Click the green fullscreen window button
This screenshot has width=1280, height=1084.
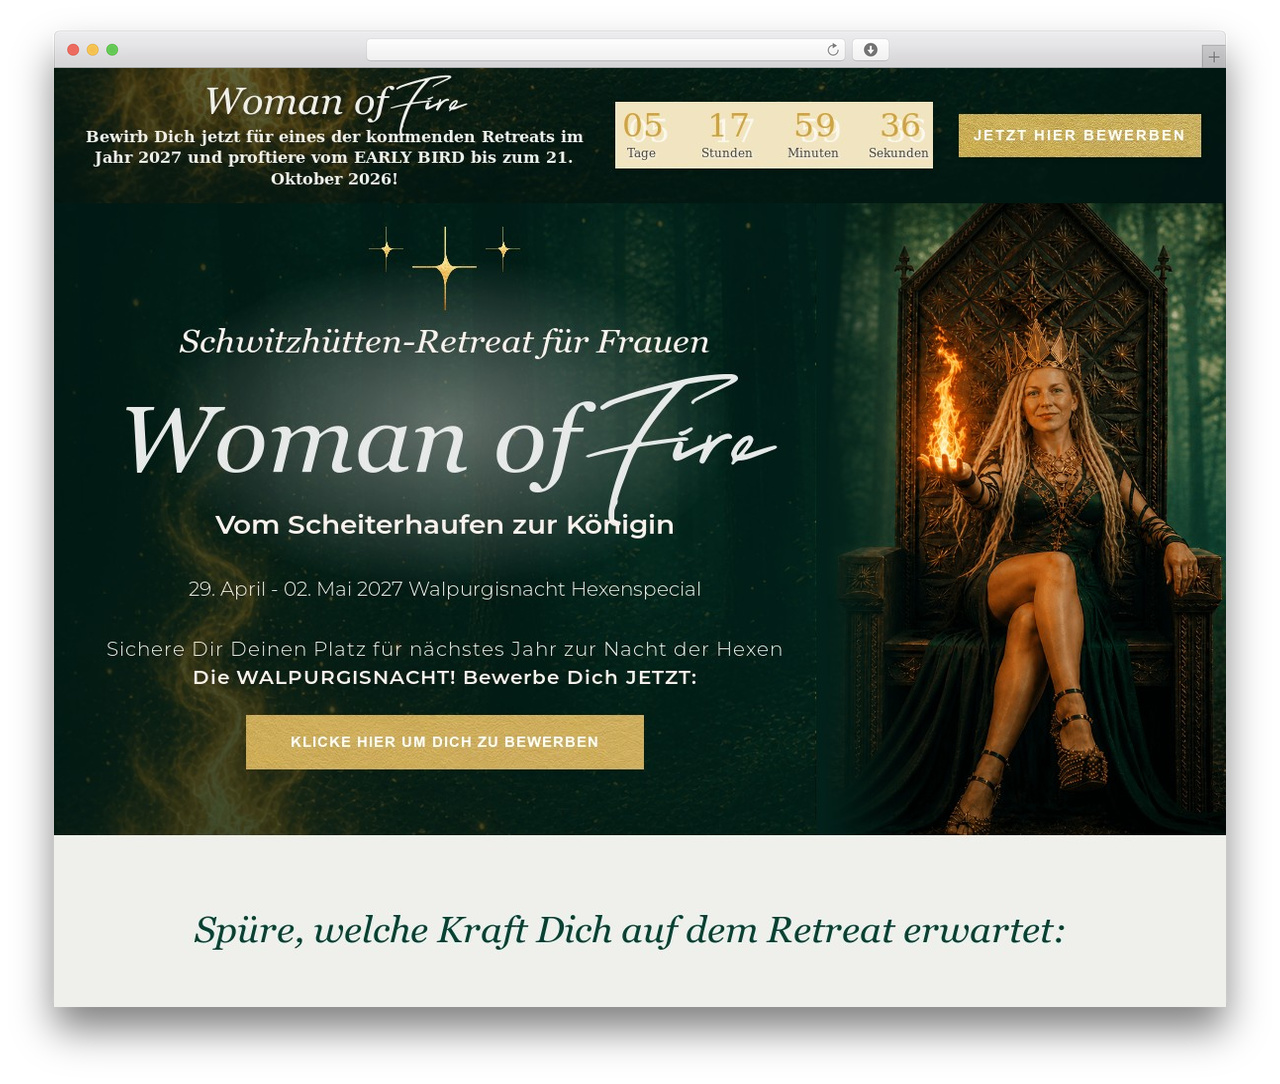[112, 50]
